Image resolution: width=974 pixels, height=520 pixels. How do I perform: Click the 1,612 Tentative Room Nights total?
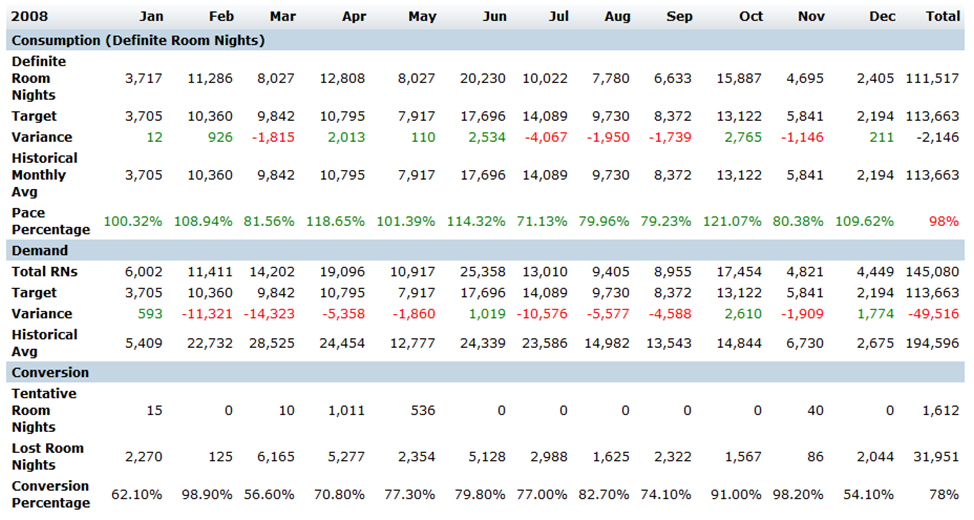click(941, 411)
